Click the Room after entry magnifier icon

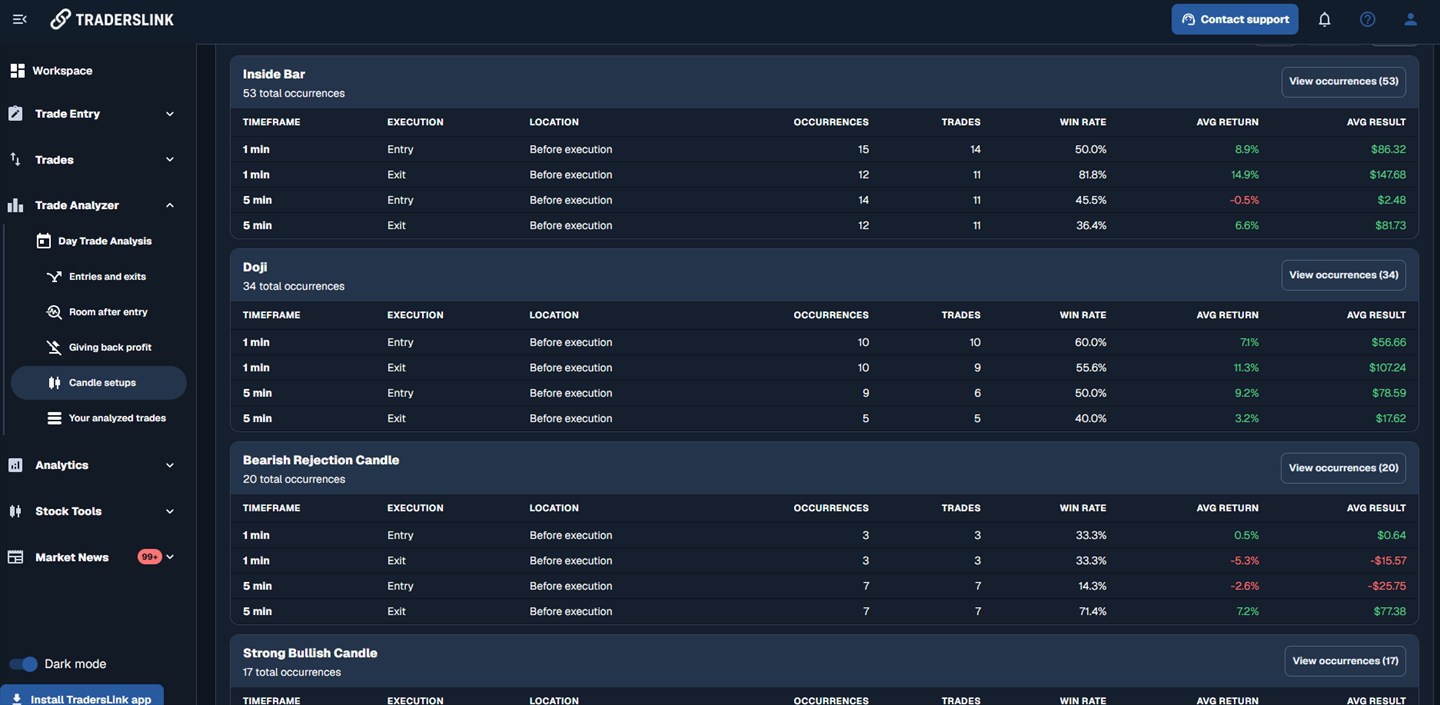pyautogui.click(x=54, y=312)
